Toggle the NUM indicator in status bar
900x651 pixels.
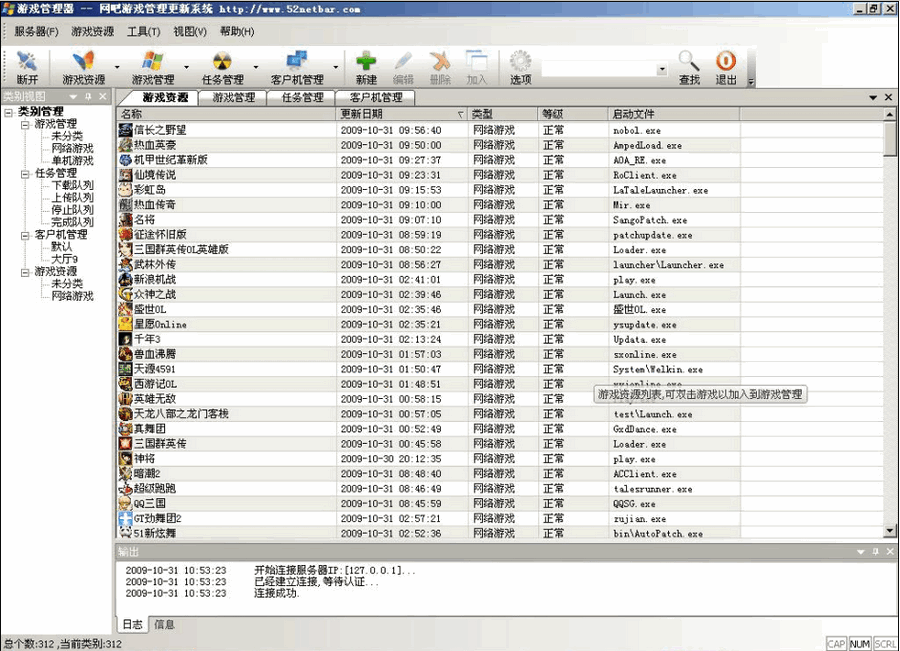tap(858, 644)
